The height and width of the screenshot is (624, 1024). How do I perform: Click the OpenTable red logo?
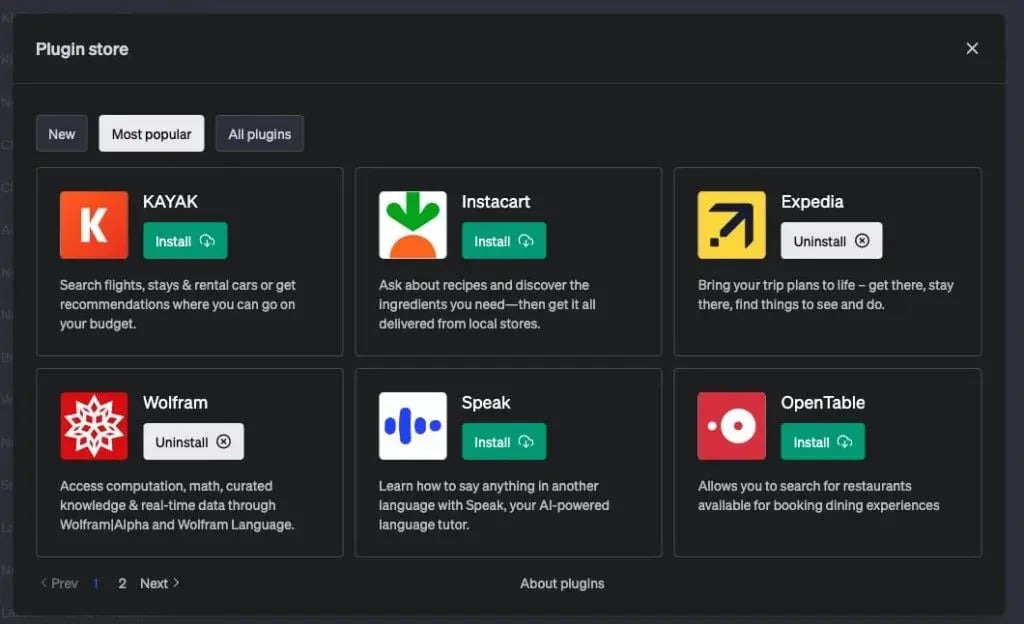tap(731, 426)
